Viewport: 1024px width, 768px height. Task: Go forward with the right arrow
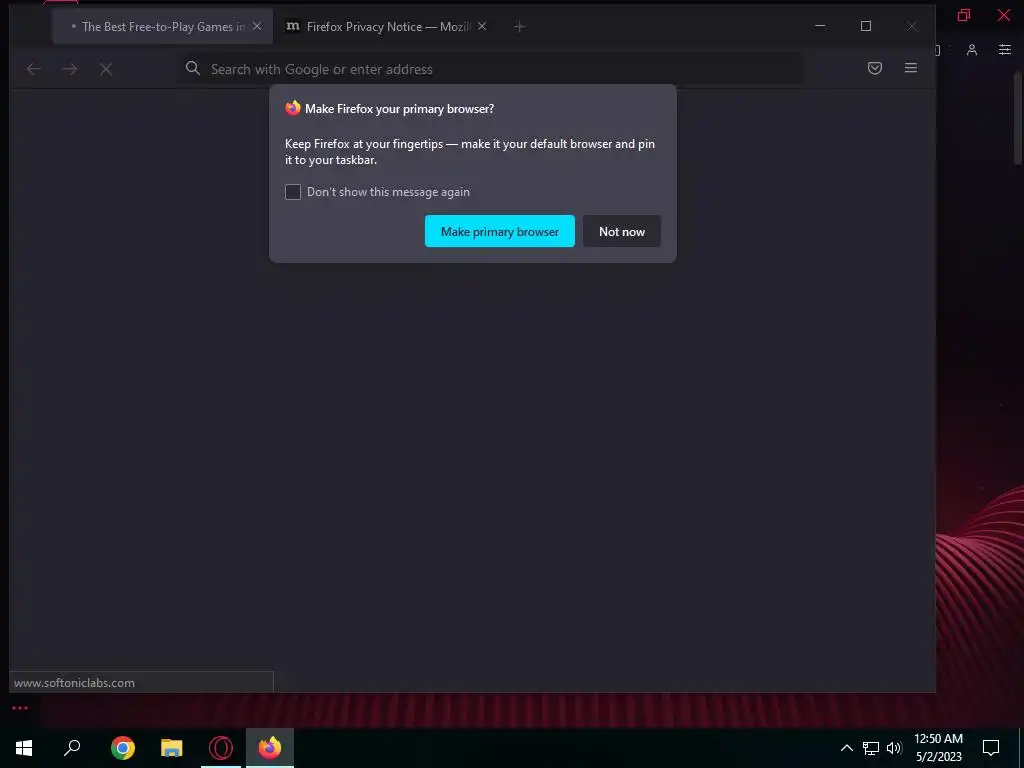pyautogui.click(x=70, y=69)
